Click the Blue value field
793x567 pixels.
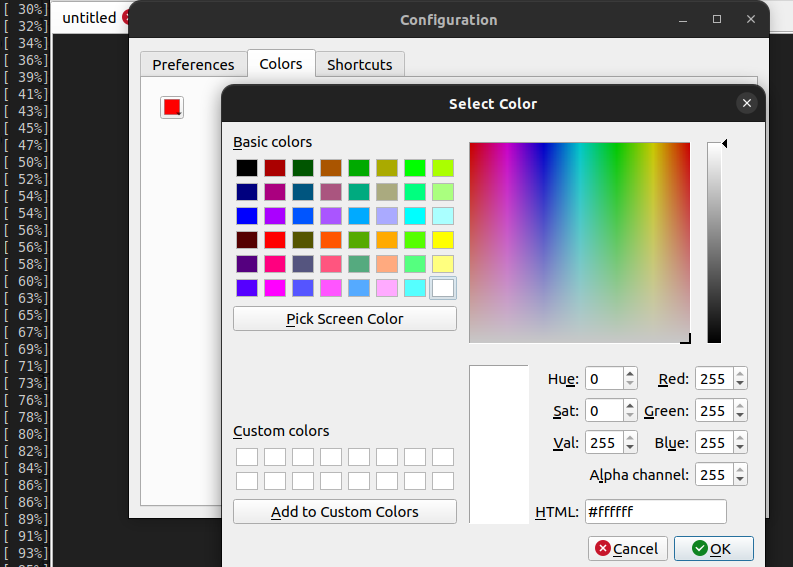click(715, 443)
